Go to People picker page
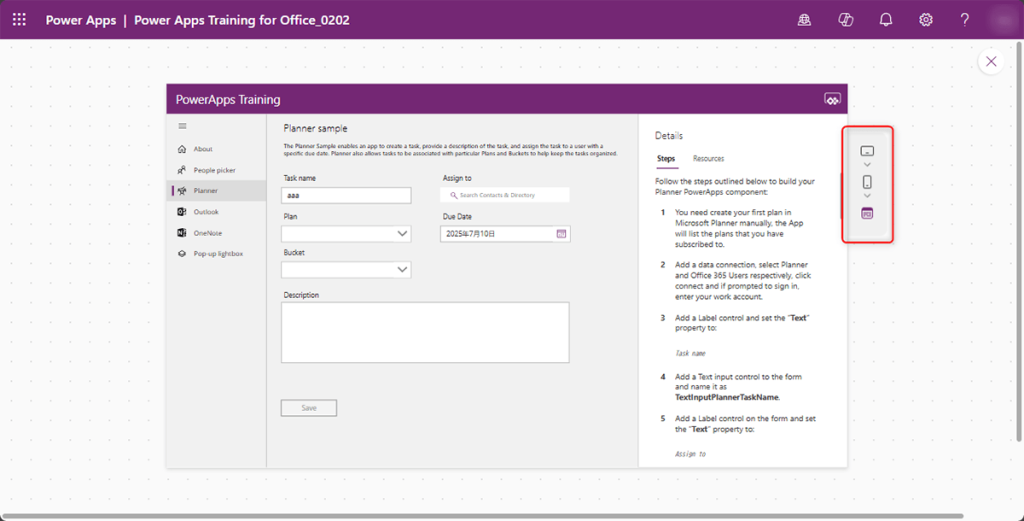Screen dimensions: 1024x521 coord(216,170)
